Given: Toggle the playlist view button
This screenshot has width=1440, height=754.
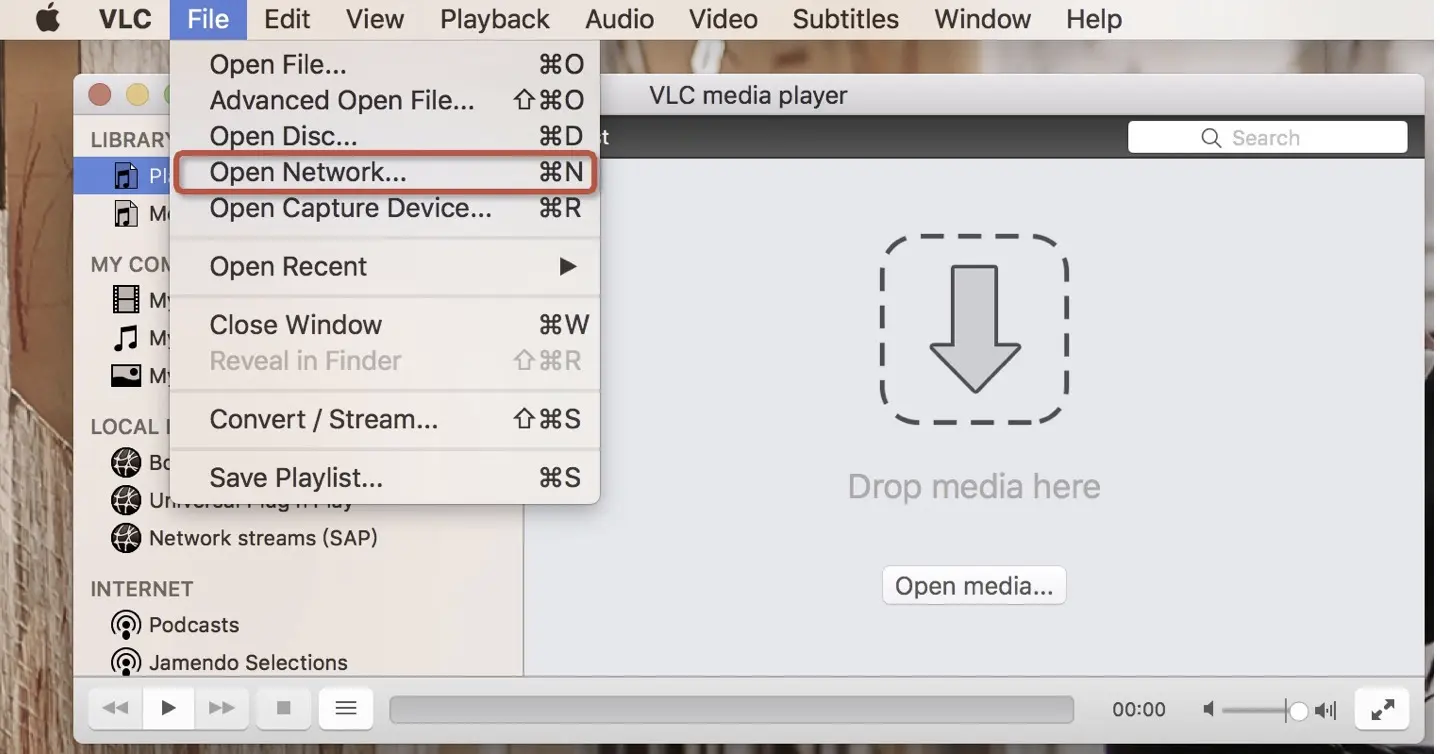Looking at the screenshot, I should click(x=346, y=708).
